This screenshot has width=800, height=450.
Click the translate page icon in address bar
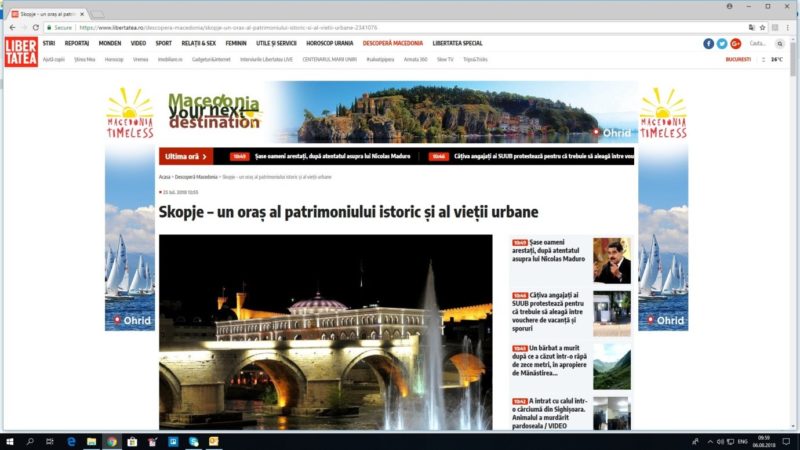[x=751, y=28]
